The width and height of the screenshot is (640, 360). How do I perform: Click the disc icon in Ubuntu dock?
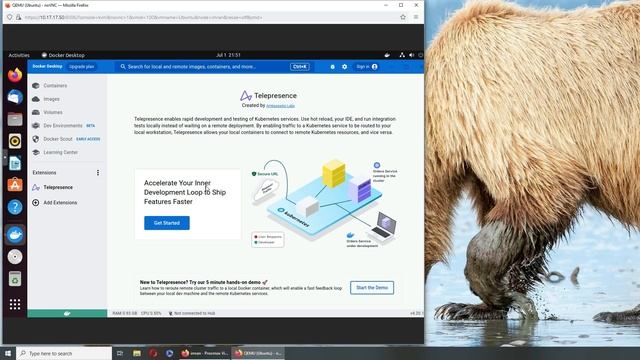(x=15, y=257)
